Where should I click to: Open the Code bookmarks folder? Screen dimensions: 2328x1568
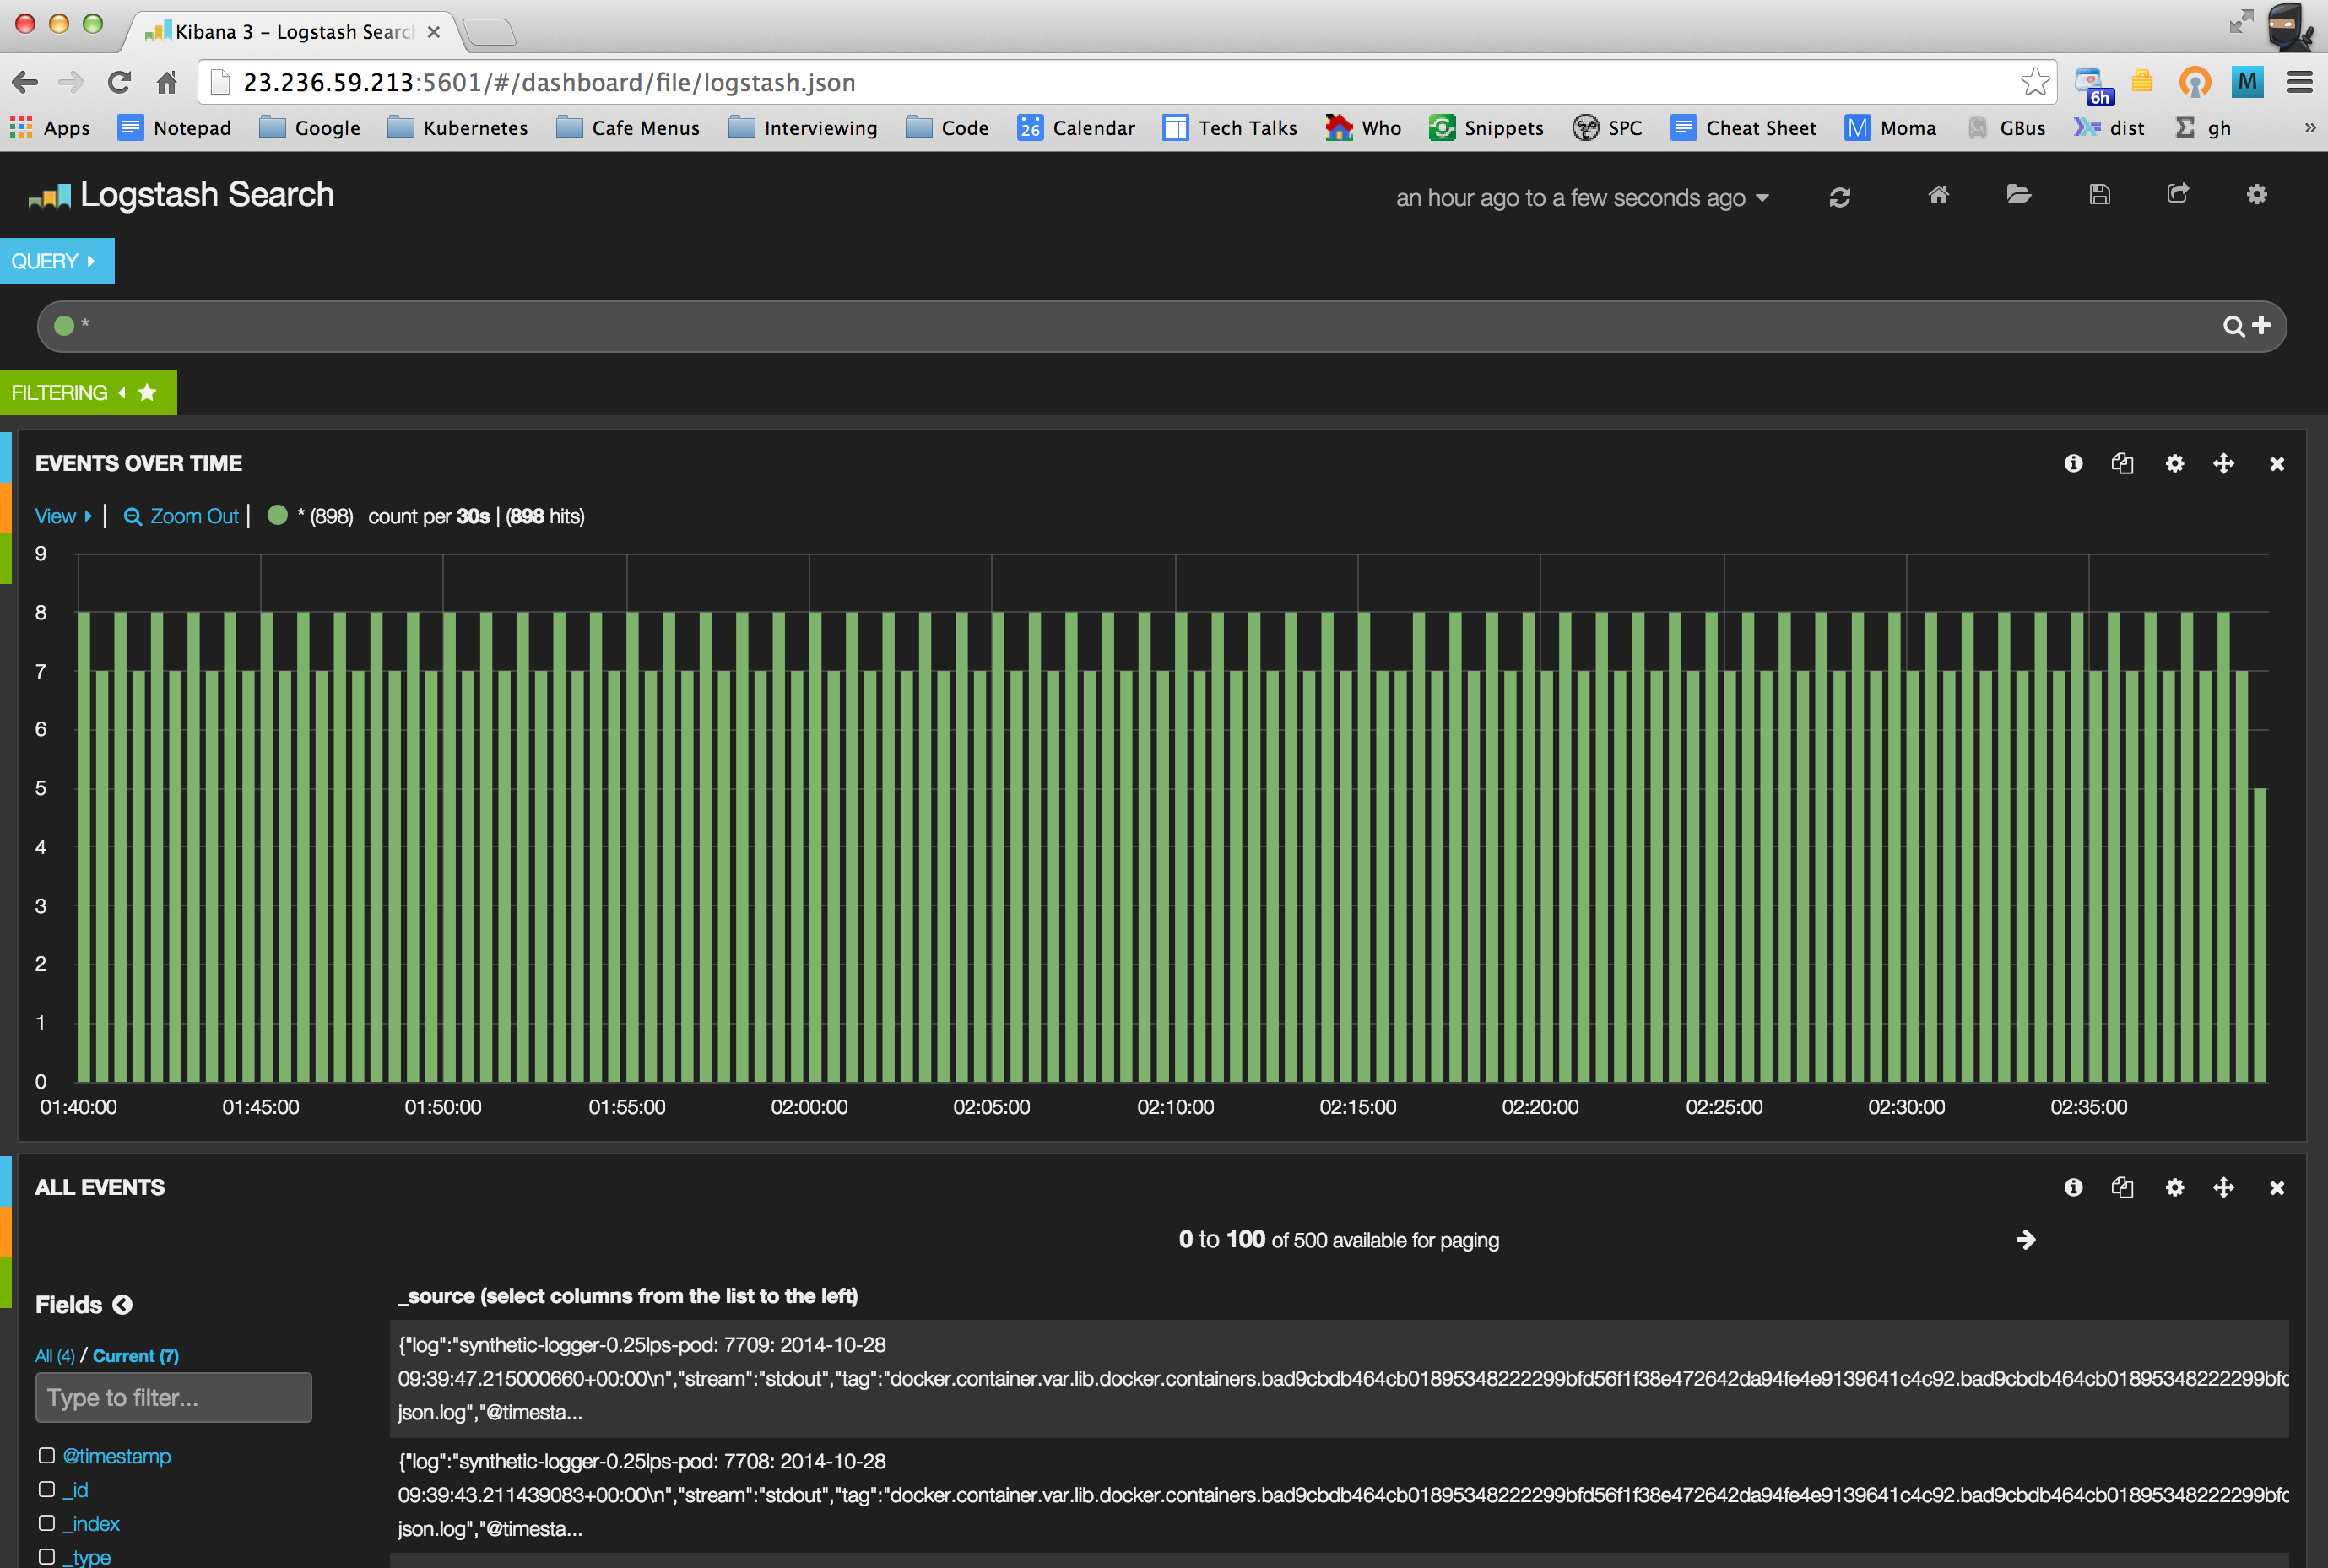(947, 128)
